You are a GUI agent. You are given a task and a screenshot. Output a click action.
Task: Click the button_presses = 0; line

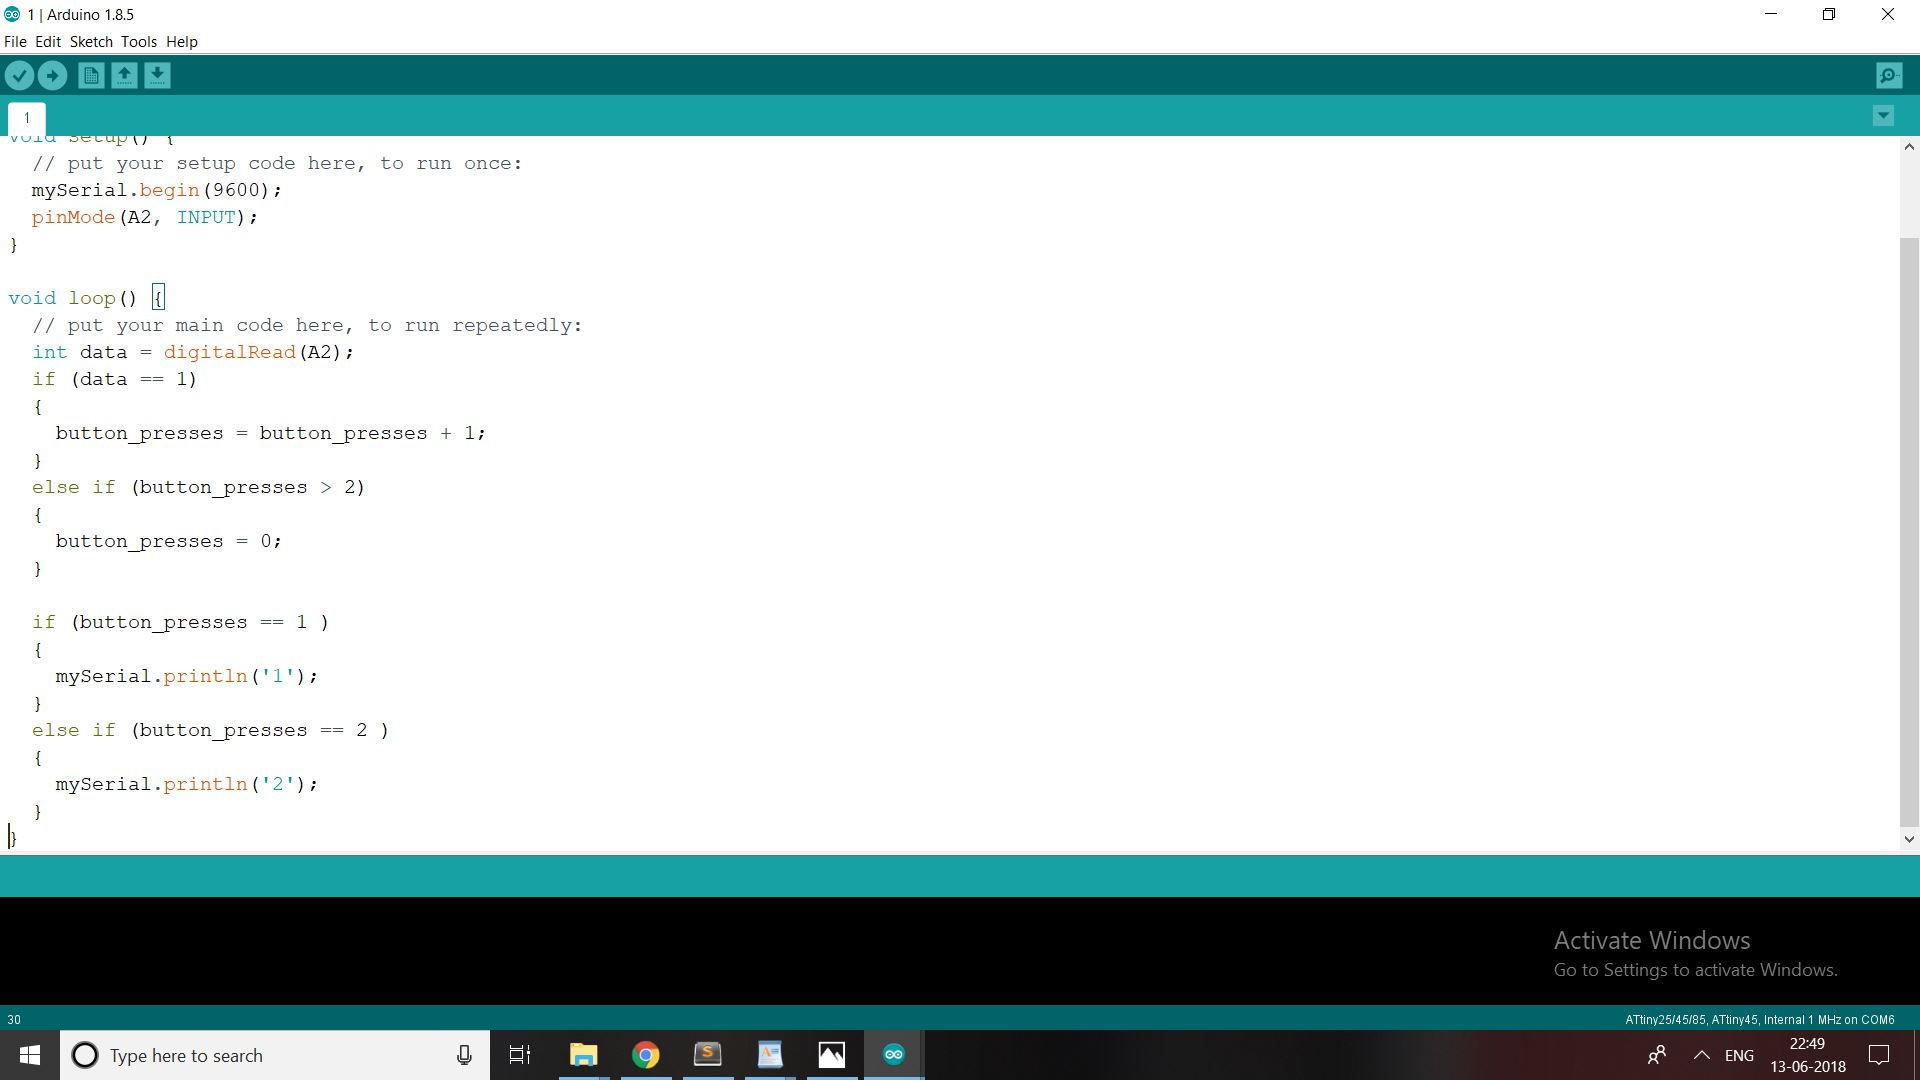pos(168,541)
